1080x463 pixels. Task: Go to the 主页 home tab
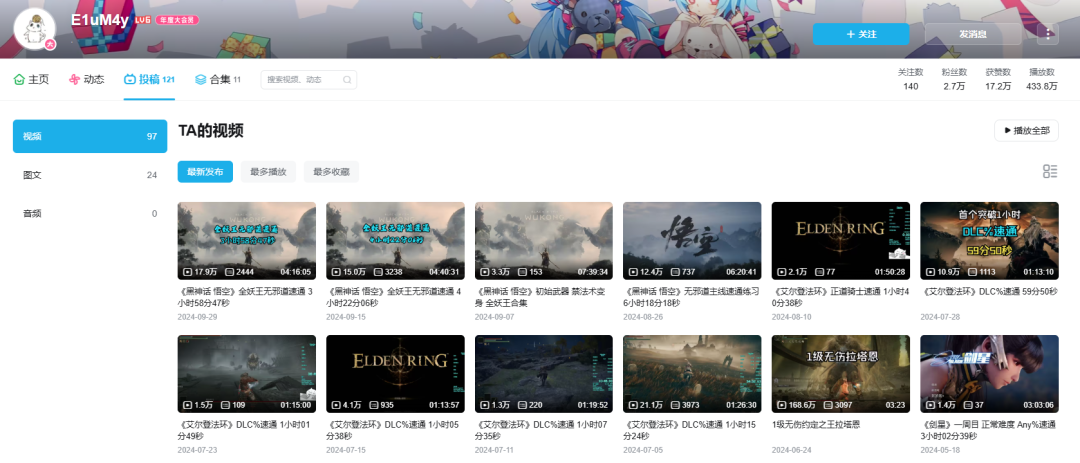pos(32,79)
